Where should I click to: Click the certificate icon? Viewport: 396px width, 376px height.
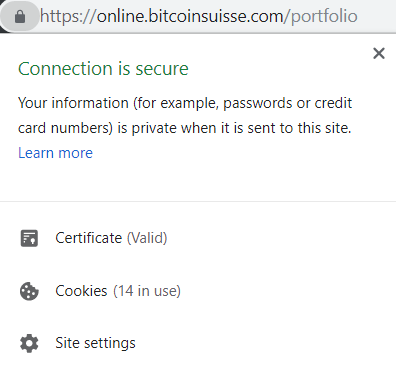click(29, 238)
